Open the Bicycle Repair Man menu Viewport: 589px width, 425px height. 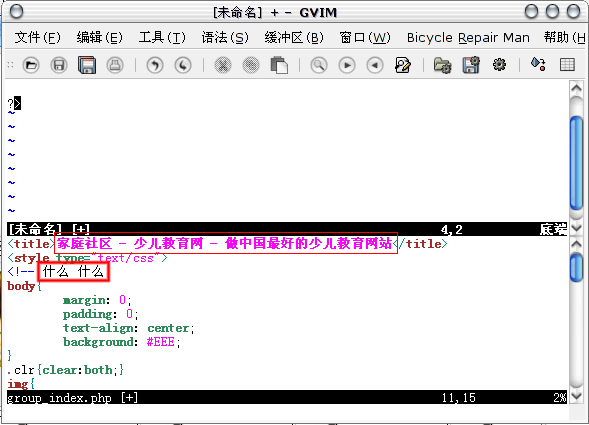click(x=468, y=38)
